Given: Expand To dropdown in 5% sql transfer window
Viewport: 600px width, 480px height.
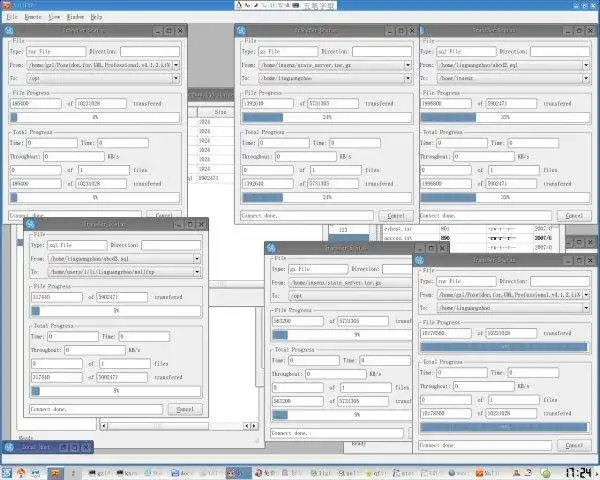Looking at the screenshot, I should pyautogui.click(x=197, y=272).
